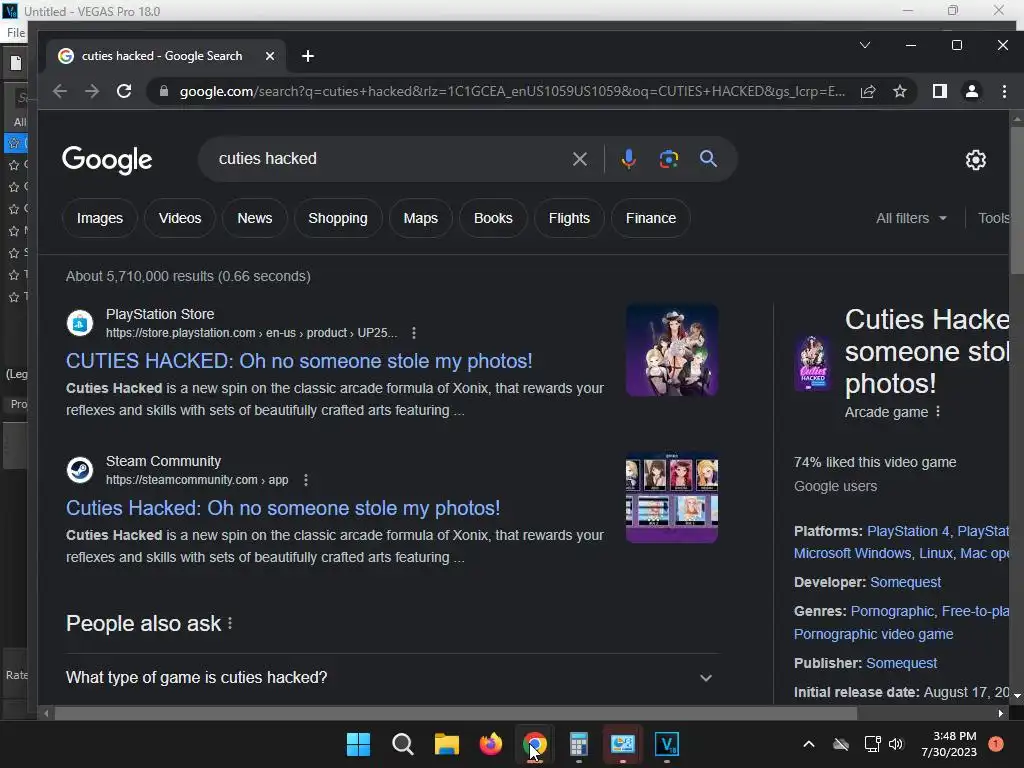This screenshot has height=768, width=1024.
Task: Switch to VEGAS Pro from taskbar
Action: (667, 744)
